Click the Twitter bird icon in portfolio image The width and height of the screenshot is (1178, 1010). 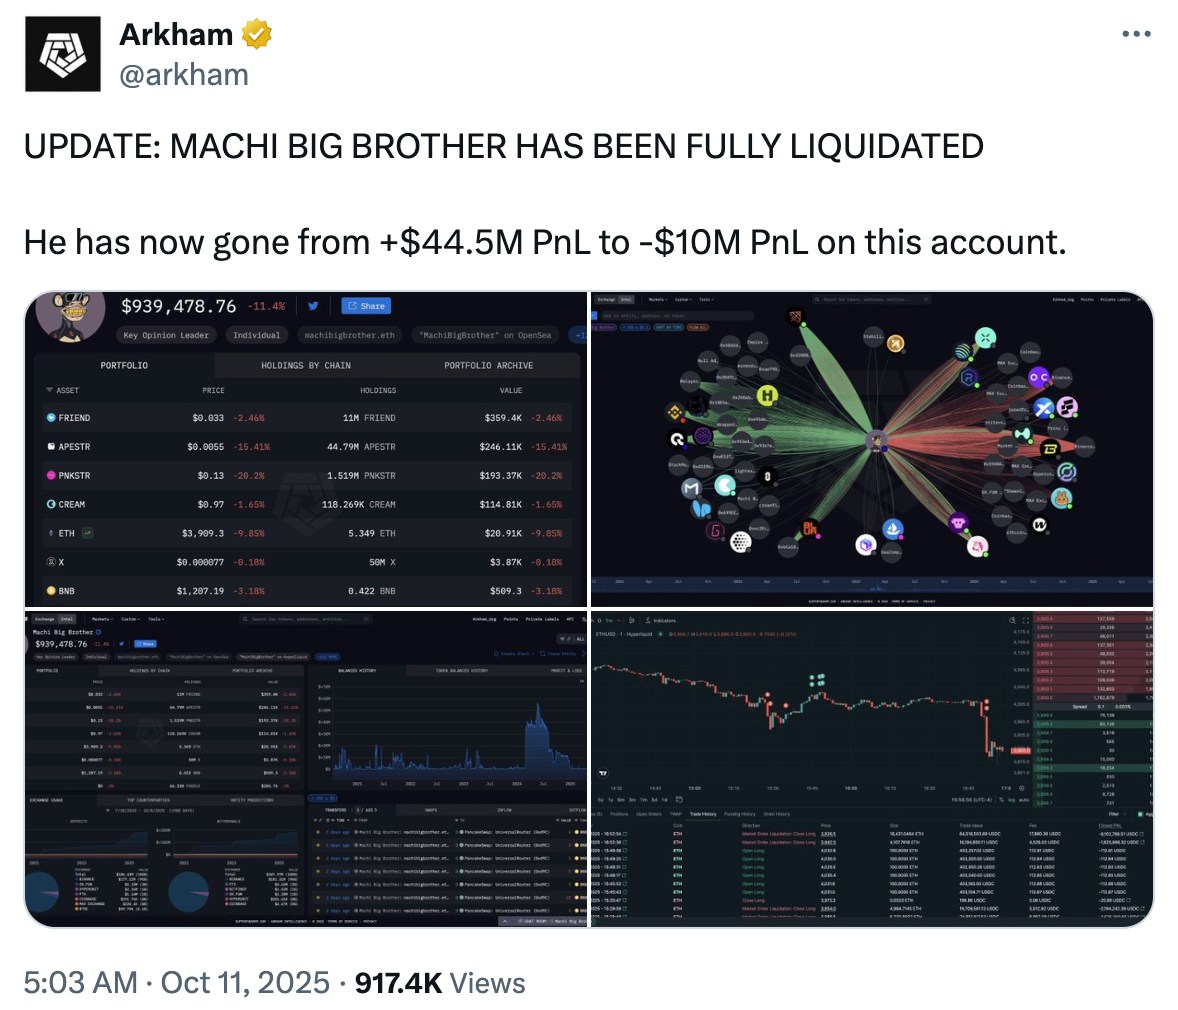313,306
